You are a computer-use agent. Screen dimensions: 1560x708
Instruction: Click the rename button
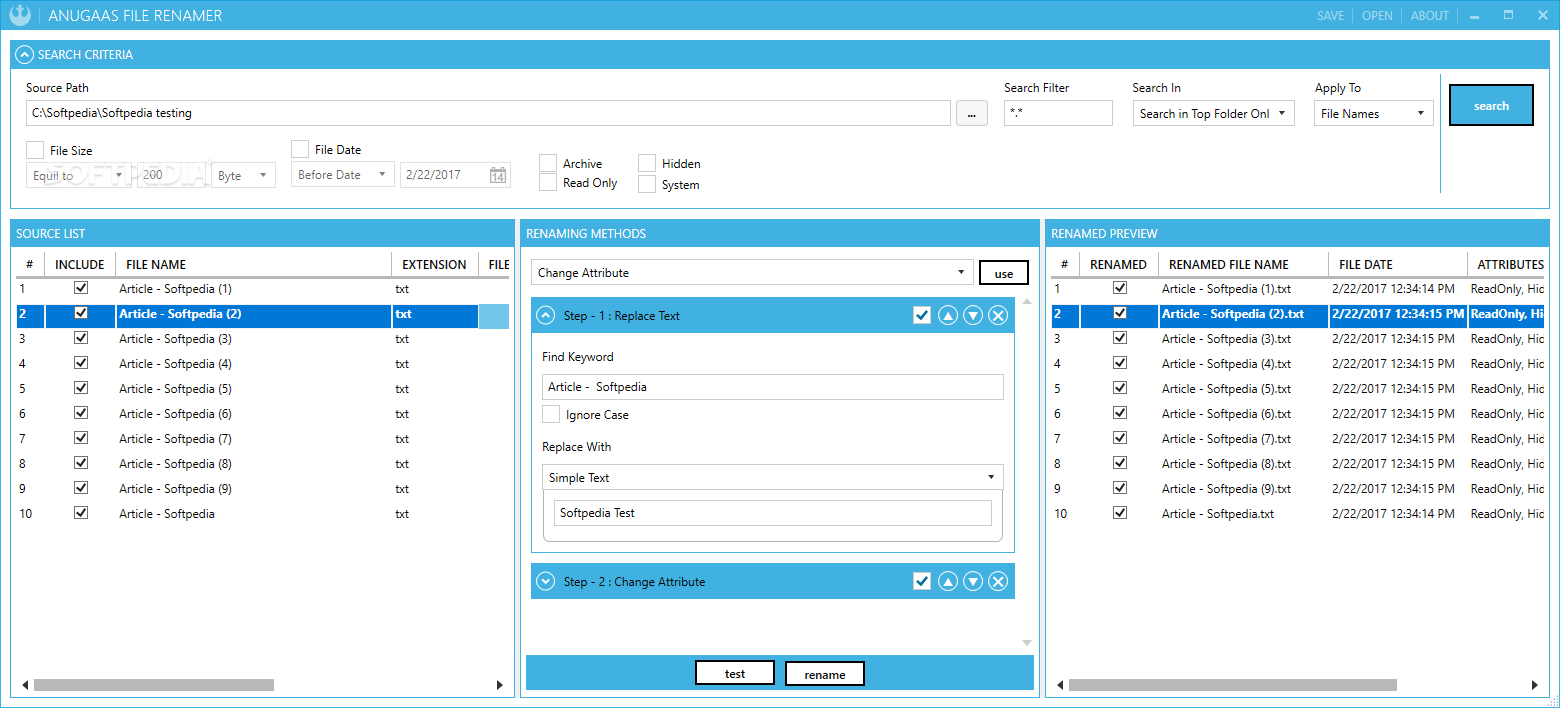click(x=825, y=674)
